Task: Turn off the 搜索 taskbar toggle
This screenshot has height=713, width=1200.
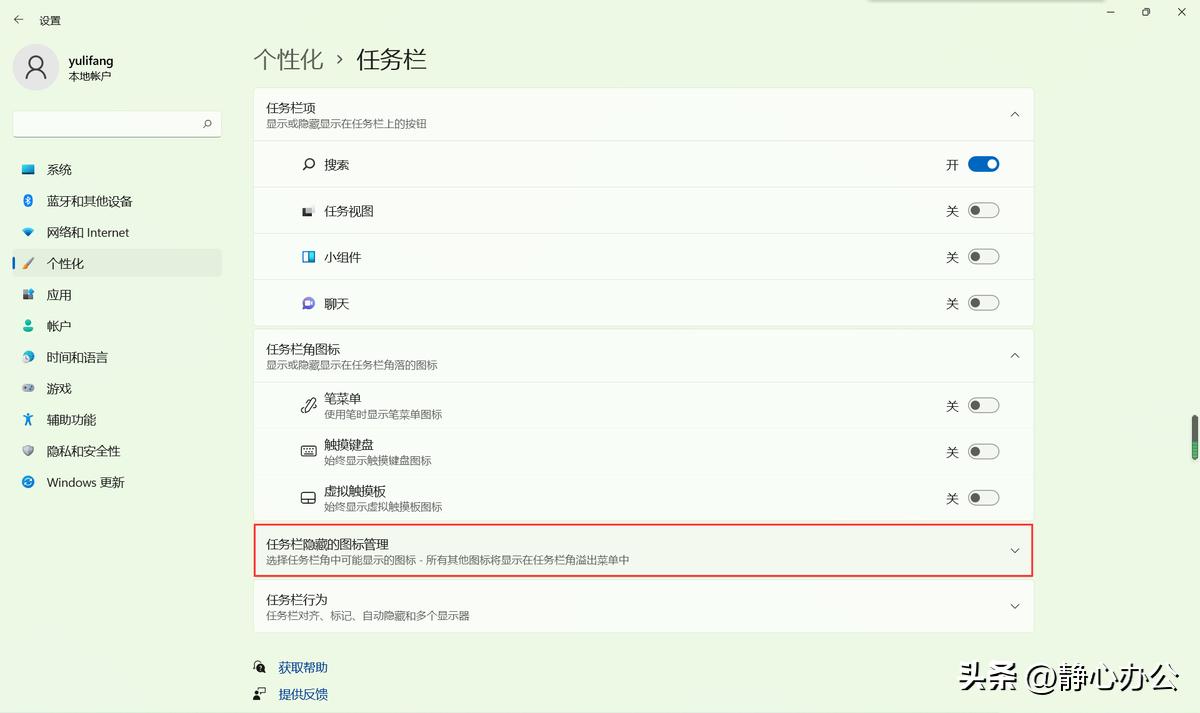Action: coord(982,163)
